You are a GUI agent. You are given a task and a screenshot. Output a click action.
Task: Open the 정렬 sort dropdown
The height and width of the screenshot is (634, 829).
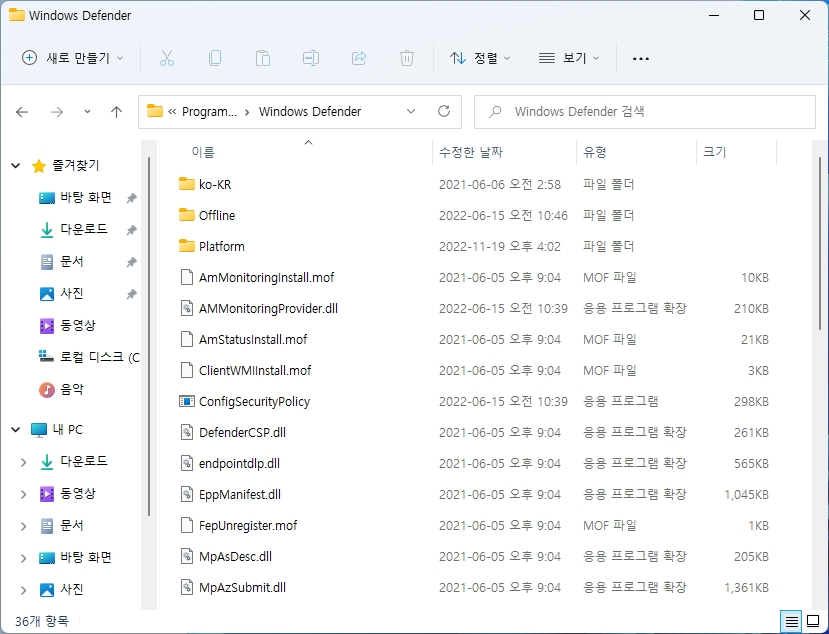[x=480, y=58]
